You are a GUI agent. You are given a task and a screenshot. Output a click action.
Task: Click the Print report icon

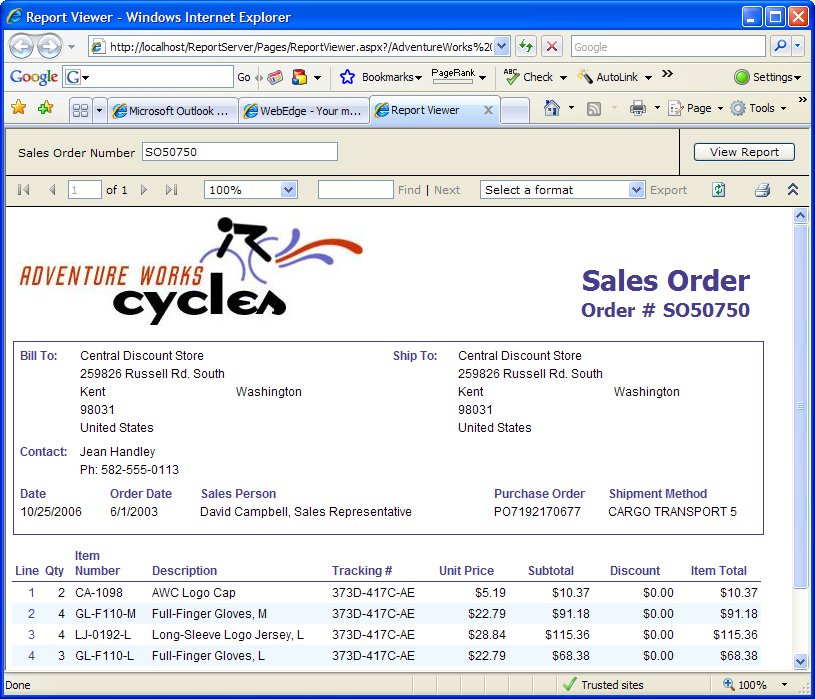(x=762, y=190)
